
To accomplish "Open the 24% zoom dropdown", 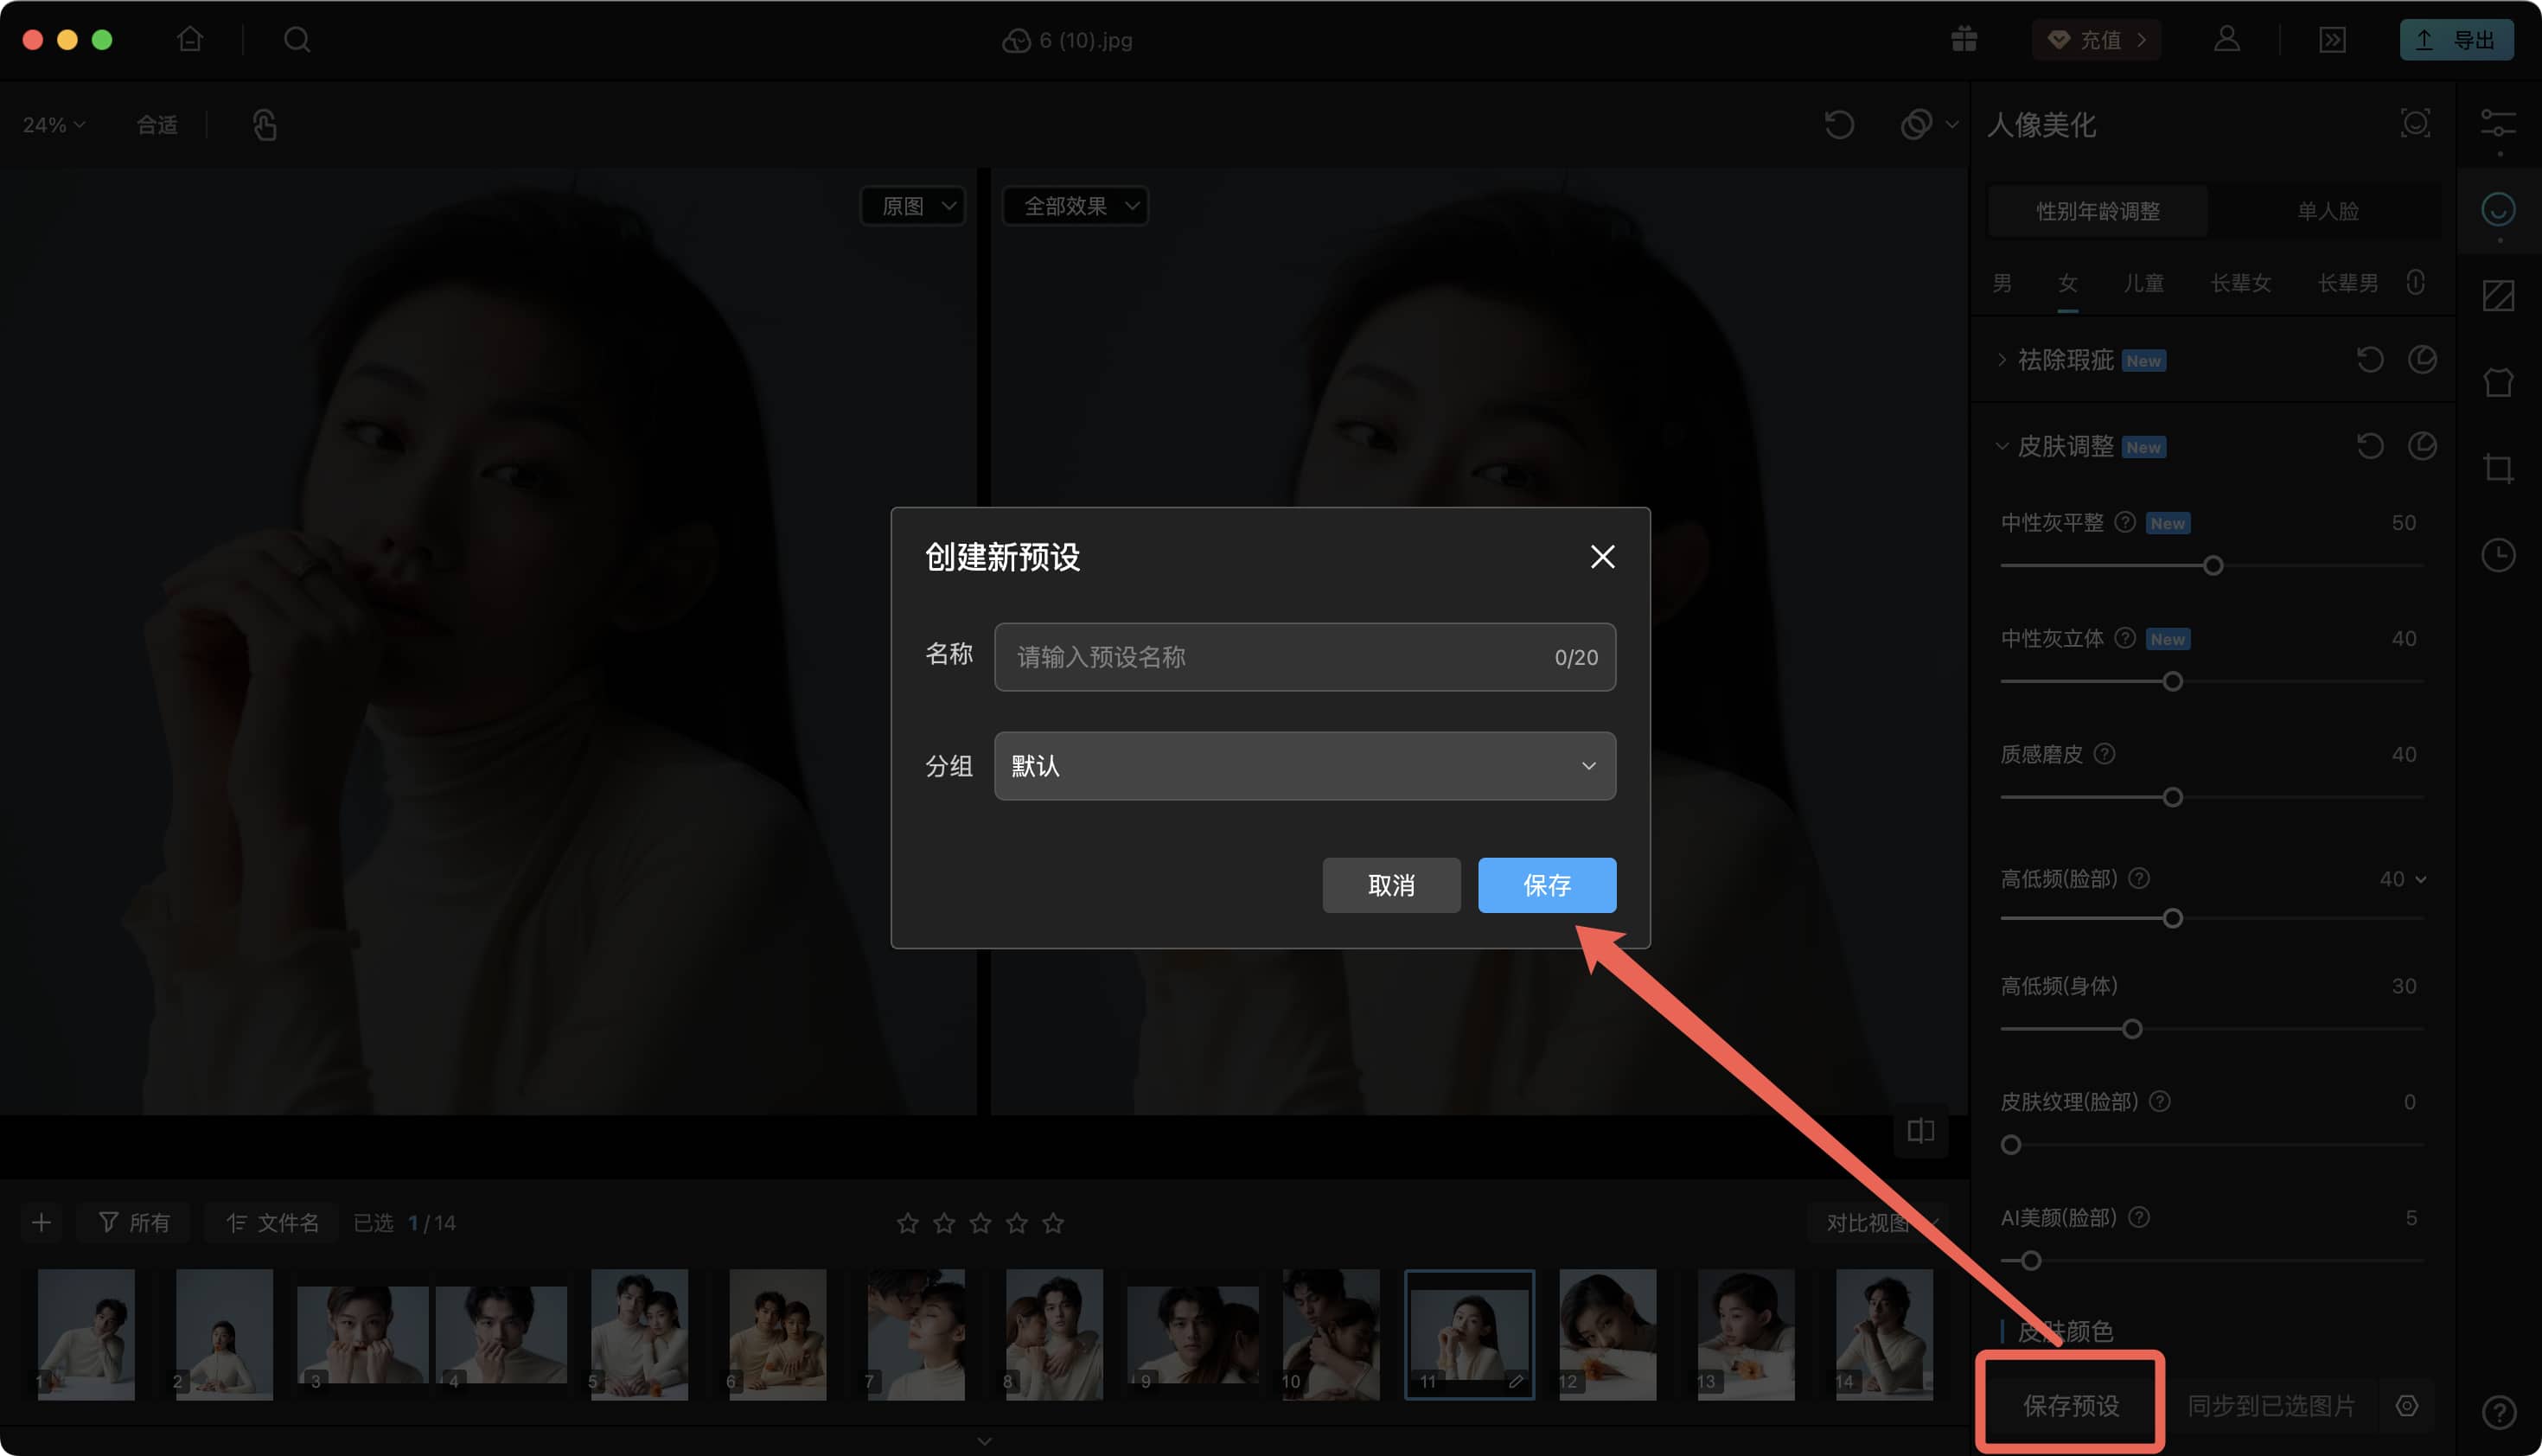I will click(x=54, y=125).
